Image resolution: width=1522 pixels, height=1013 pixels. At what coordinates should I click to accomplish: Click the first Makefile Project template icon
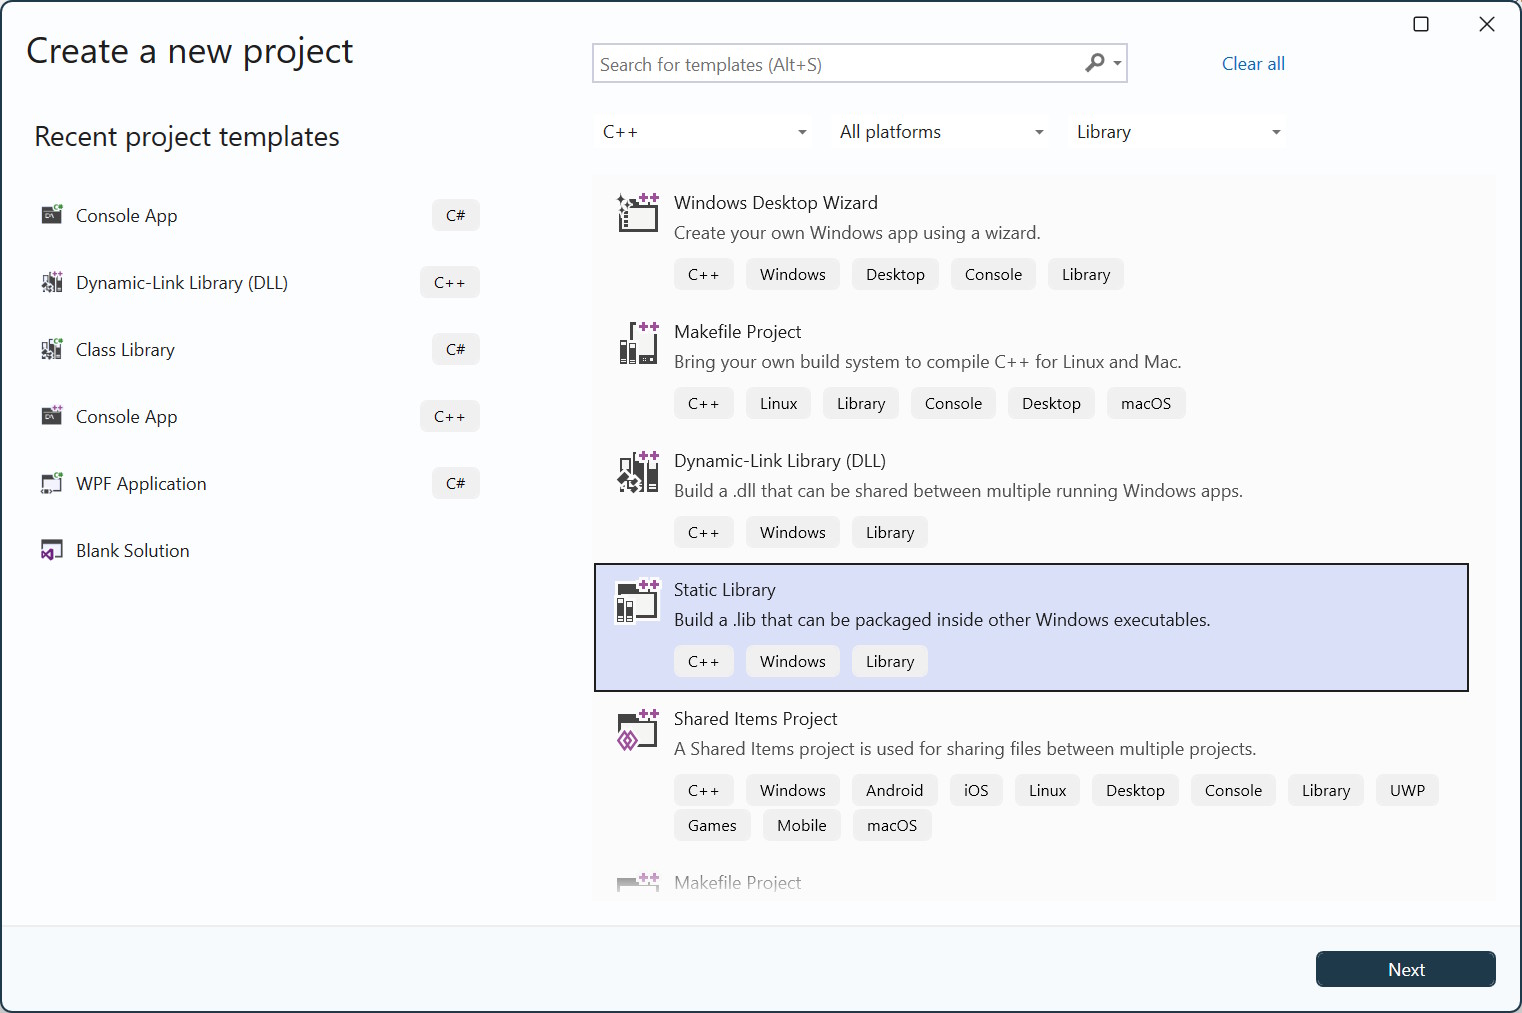[x=638, y=343]
